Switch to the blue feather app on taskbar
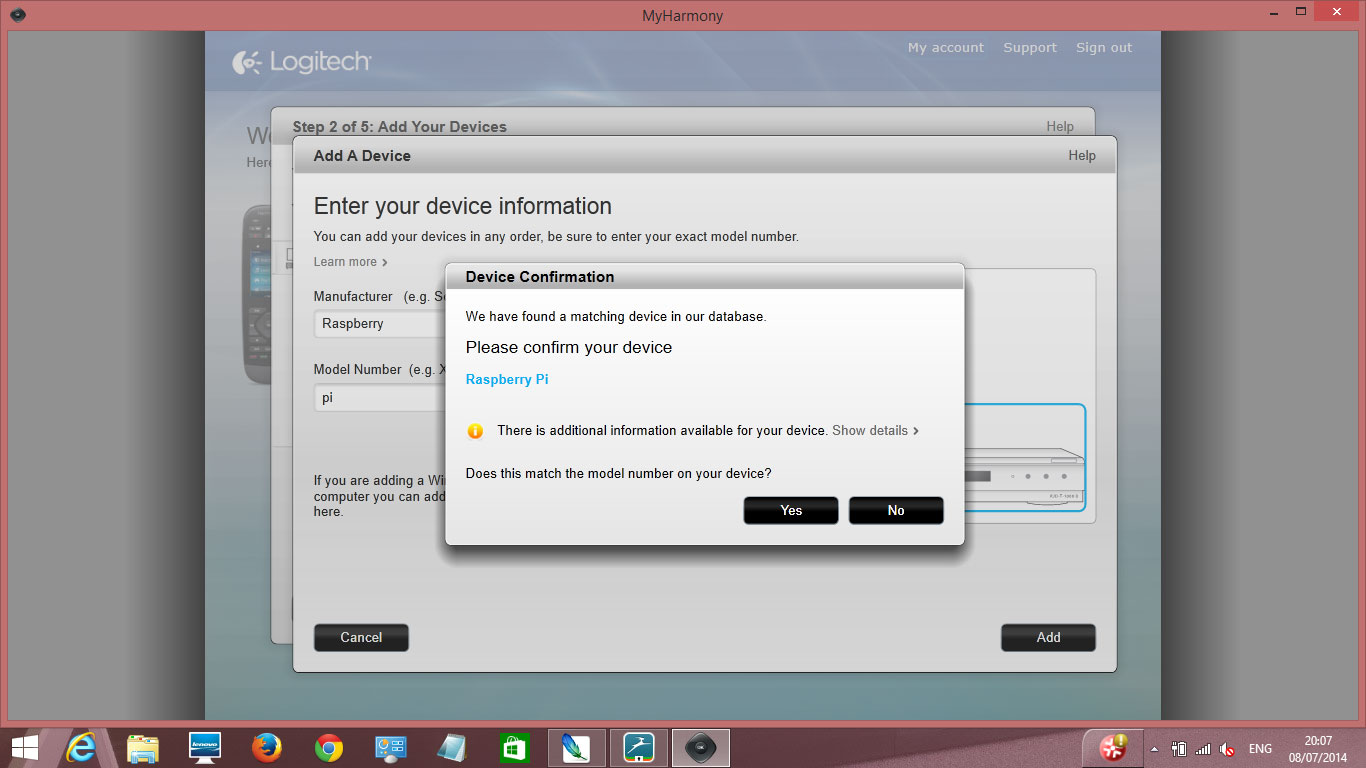Image resolution: width=1366 pixels, height=768 pixels. [577, 747]
